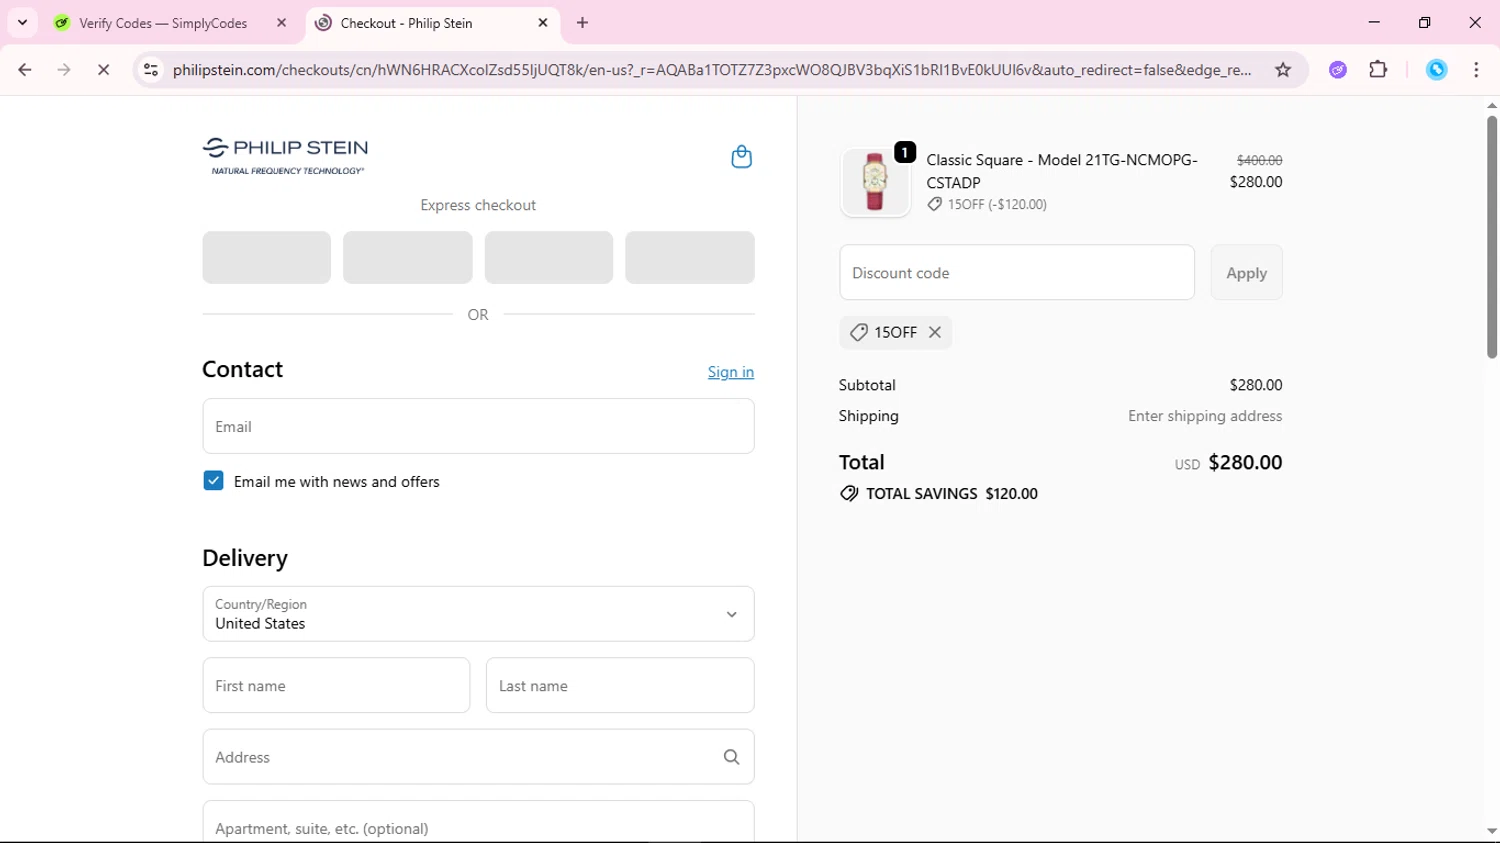The height and width of the screenshot is (843, 1500).
Task: Close the Verify Codes SimplyCodes tab
Action: point(282,23)
